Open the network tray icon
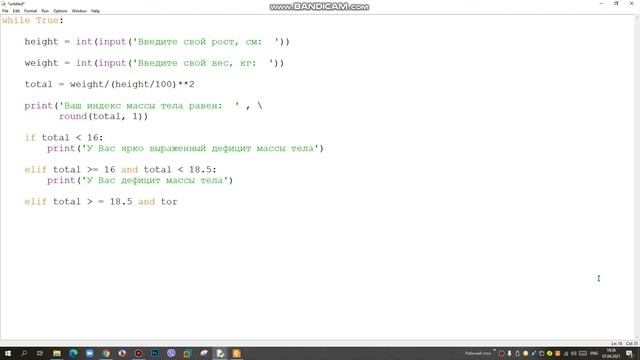Screen dimensions: 640x360 tap(566, 353)
